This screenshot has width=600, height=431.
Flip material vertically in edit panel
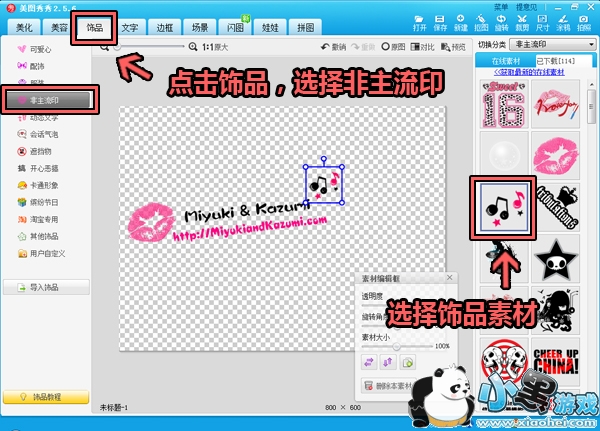388,362
